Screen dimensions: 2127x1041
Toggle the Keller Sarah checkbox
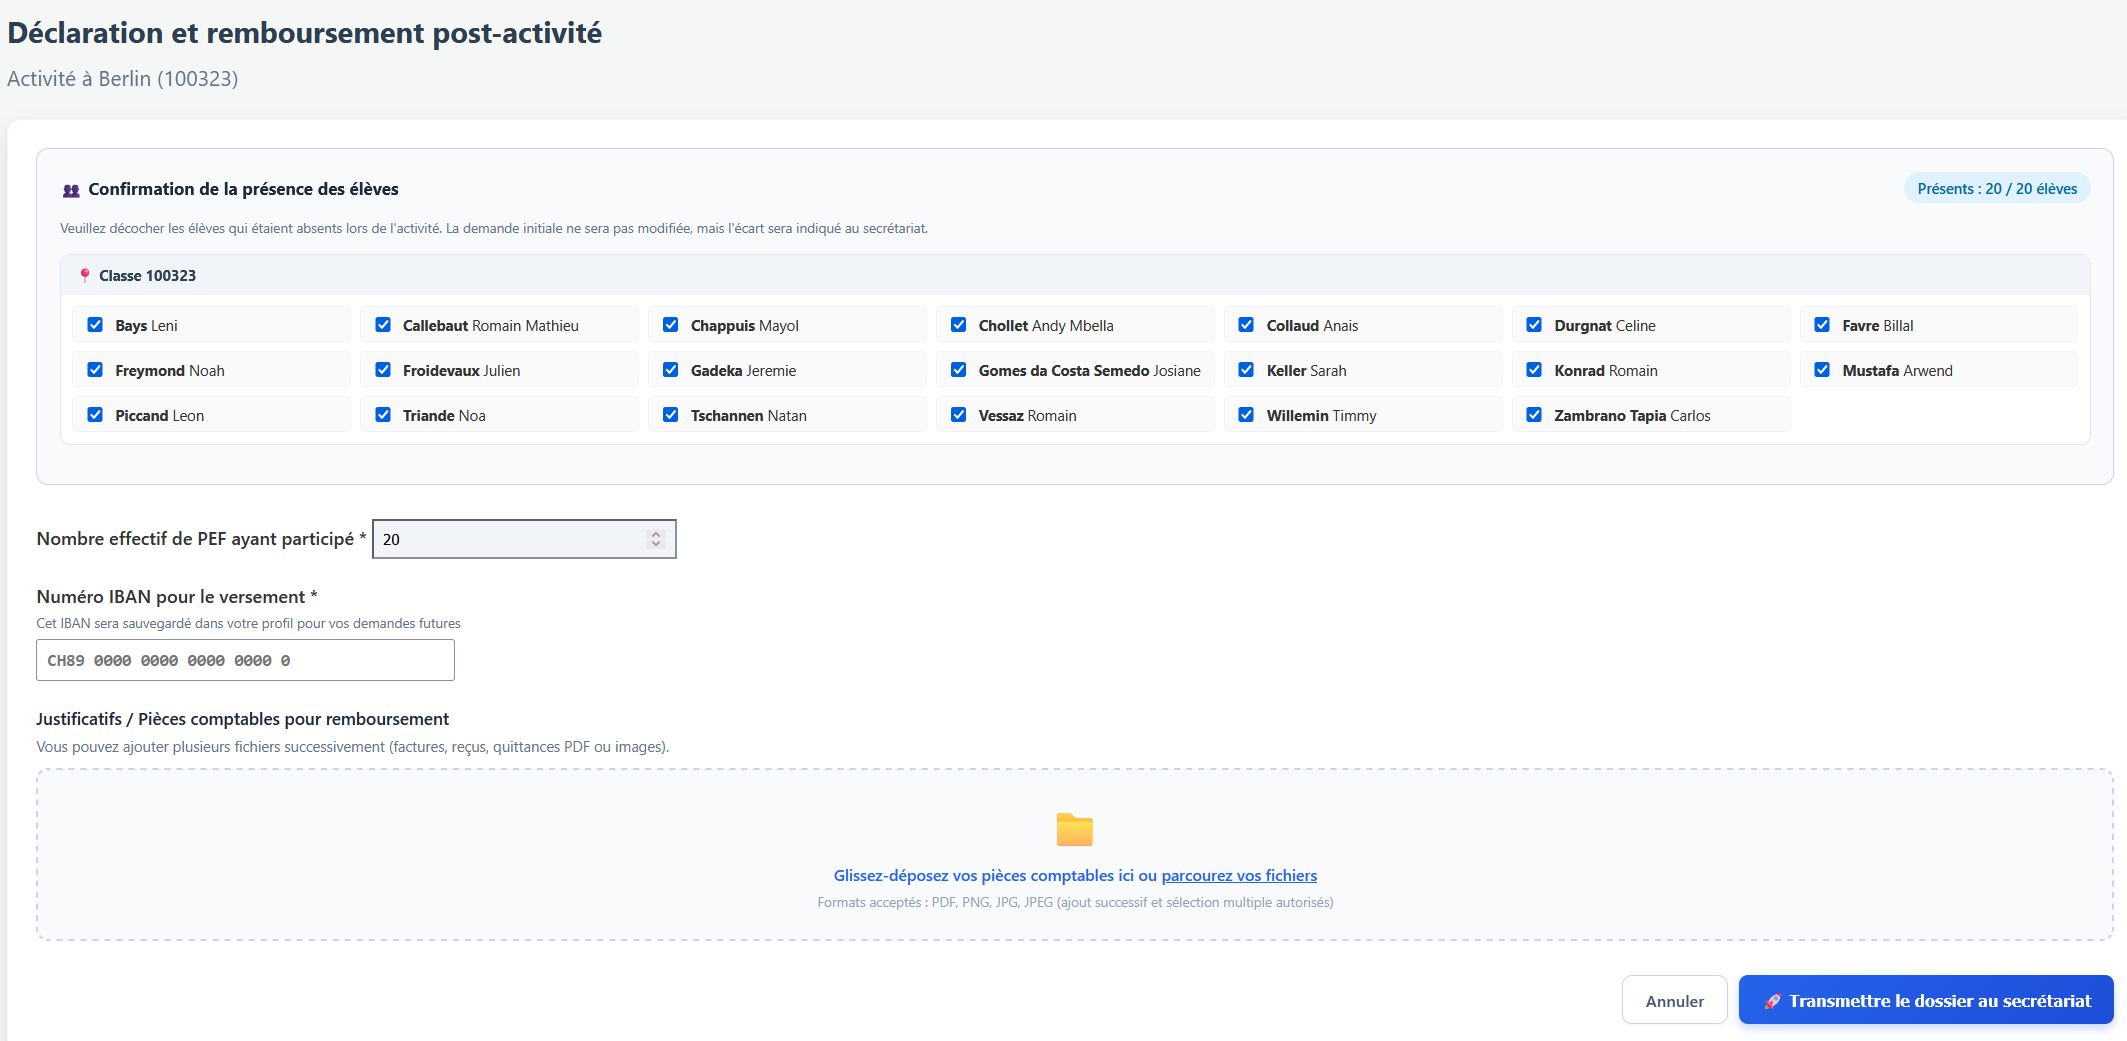[x=1246, y=370]
